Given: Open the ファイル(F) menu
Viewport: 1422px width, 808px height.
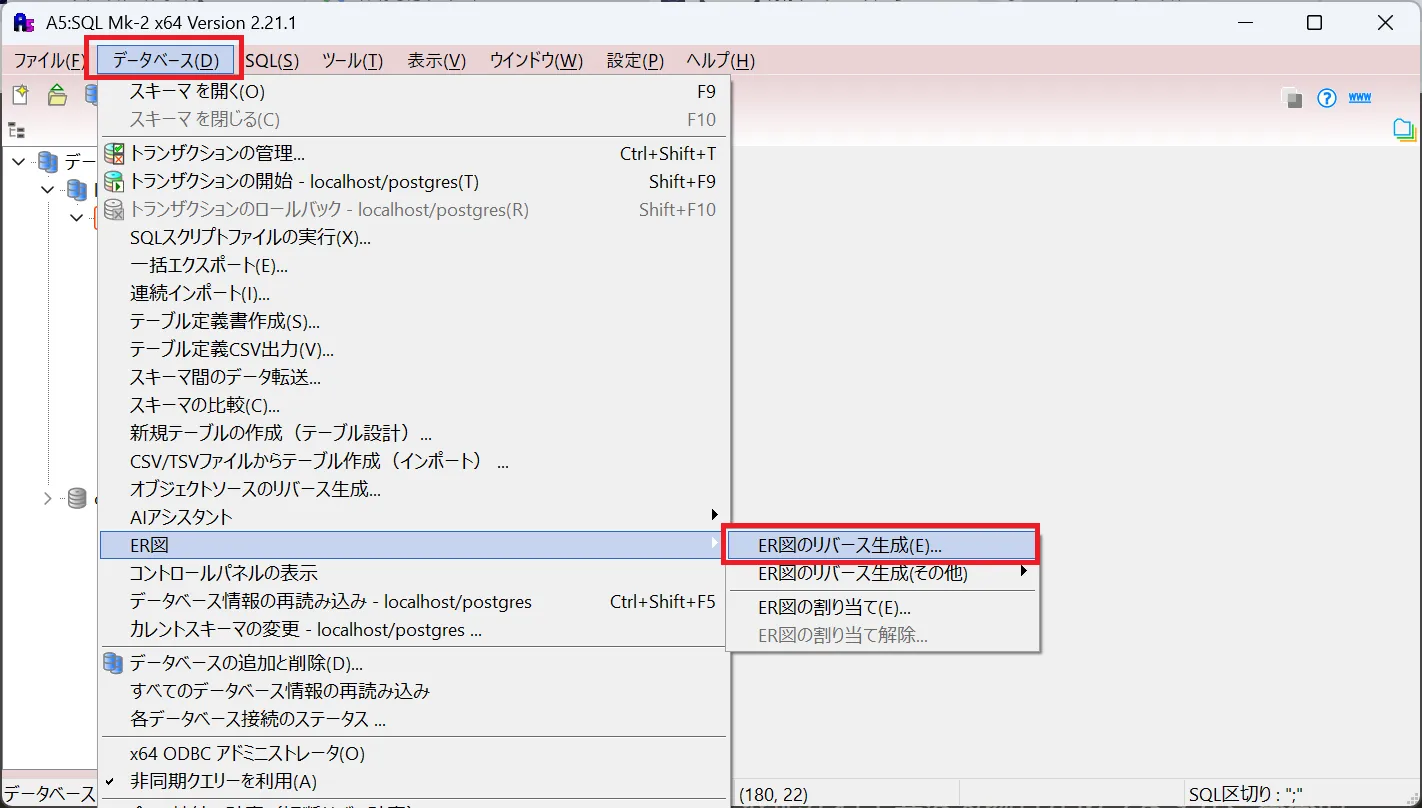Looking at the screenshot, I should pyautogui.click(x=49, y=61).
